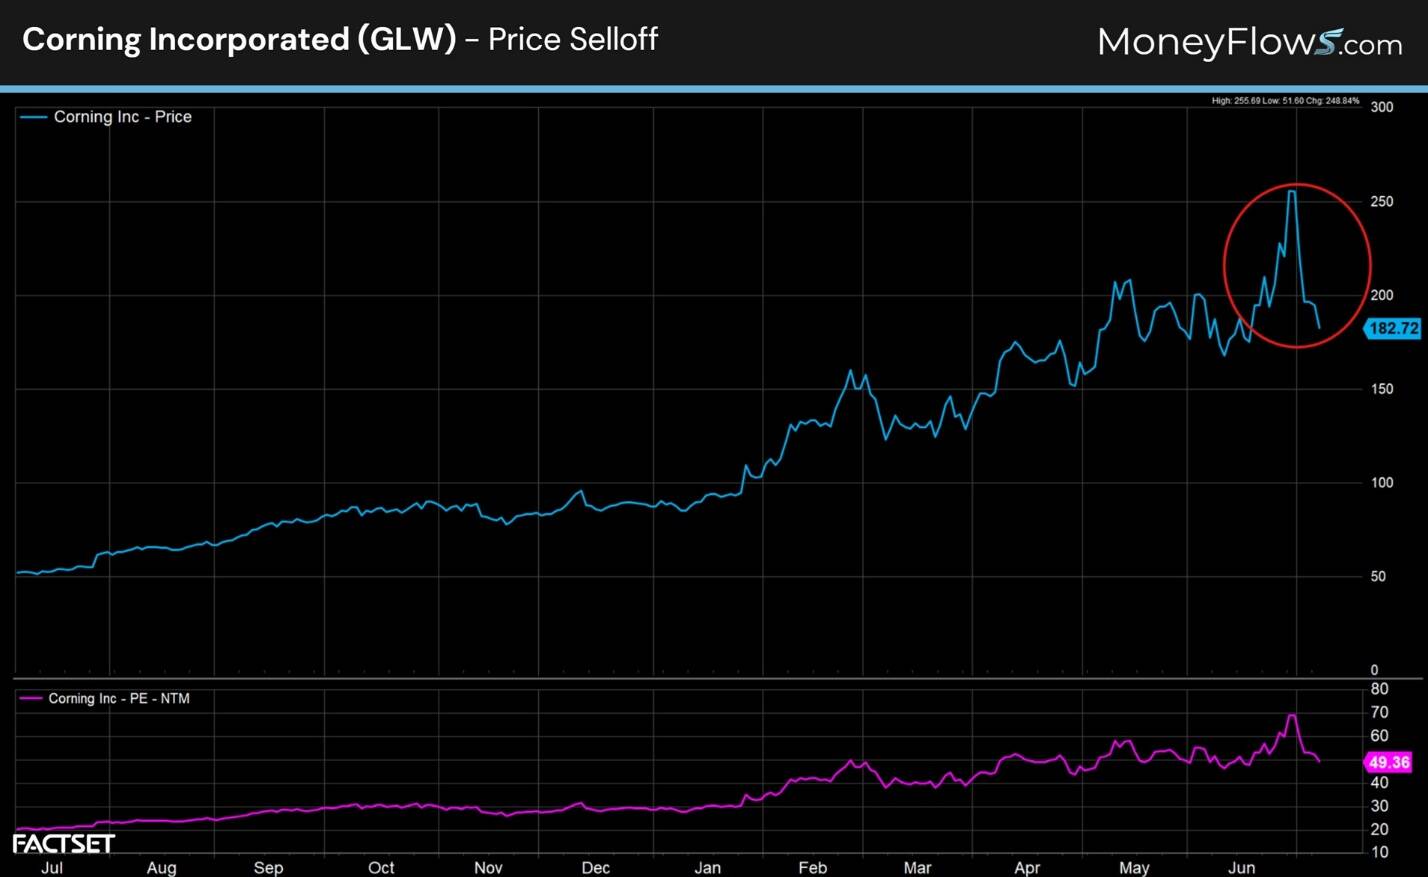The height and width of the screenshot is (877, 1428).
Task: Select the "Price Selloff" subtitle text
Action: [573, 40]
